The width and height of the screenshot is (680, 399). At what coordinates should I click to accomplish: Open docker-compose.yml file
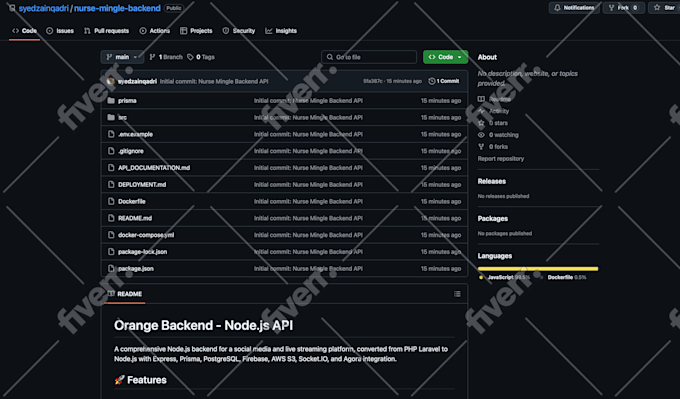(146, 235)
